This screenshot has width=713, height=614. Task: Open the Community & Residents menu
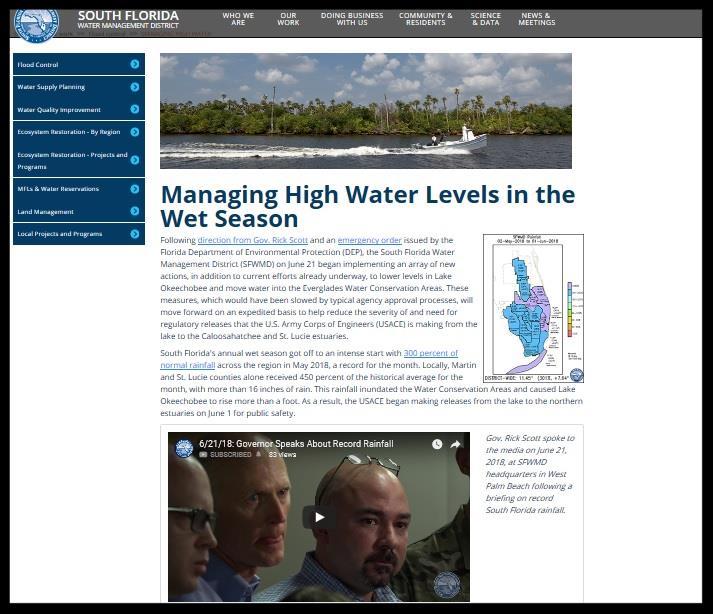(425, 19)
